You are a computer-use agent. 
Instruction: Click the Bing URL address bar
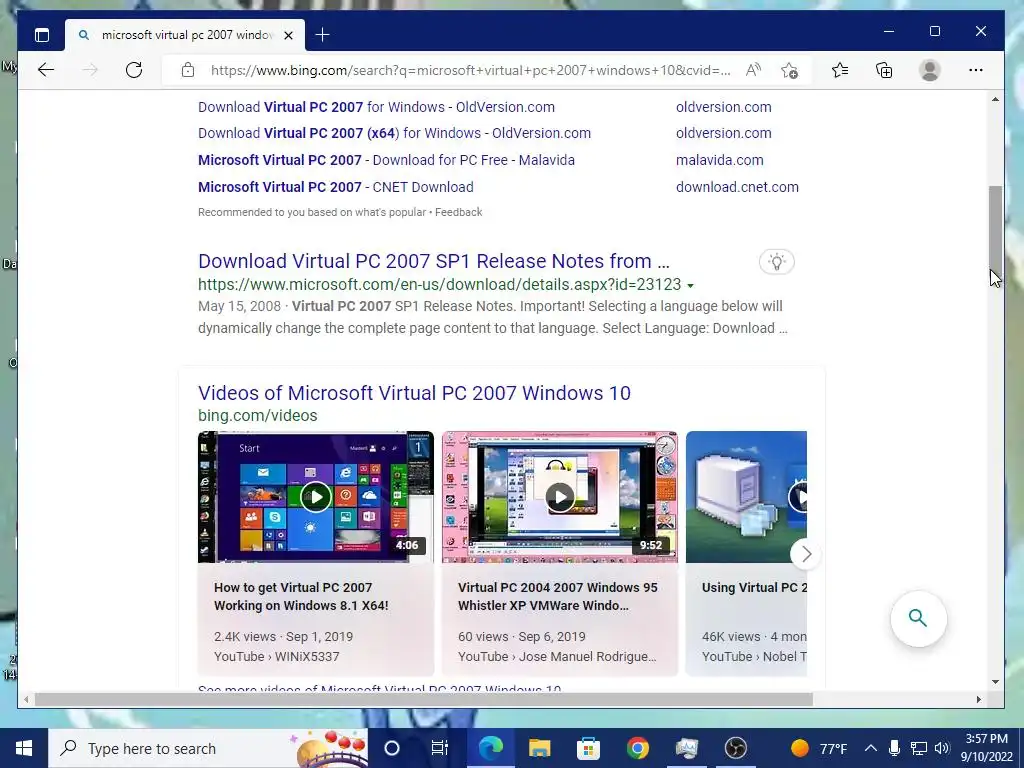coord(470,70)
